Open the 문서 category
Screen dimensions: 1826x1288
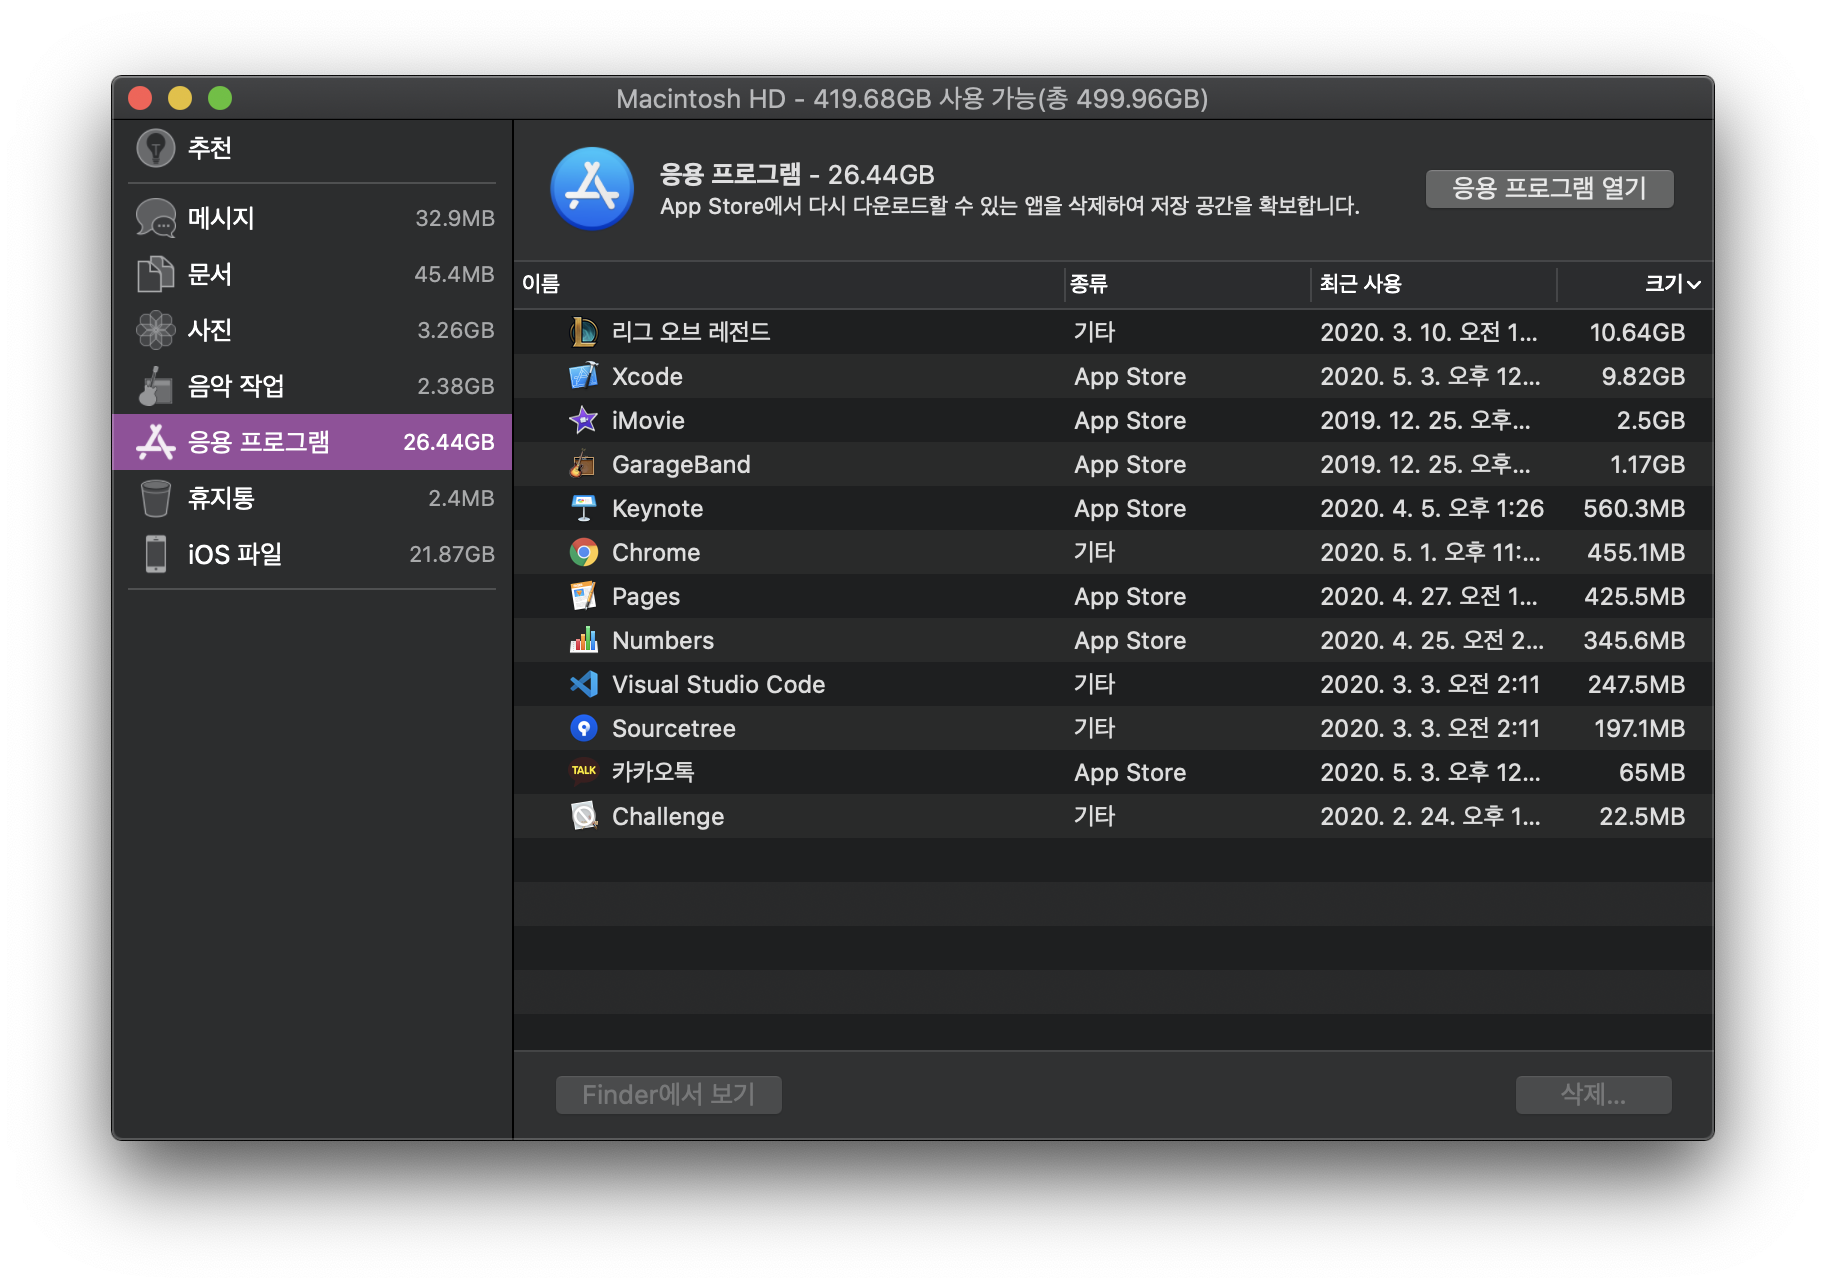(312, 274)
